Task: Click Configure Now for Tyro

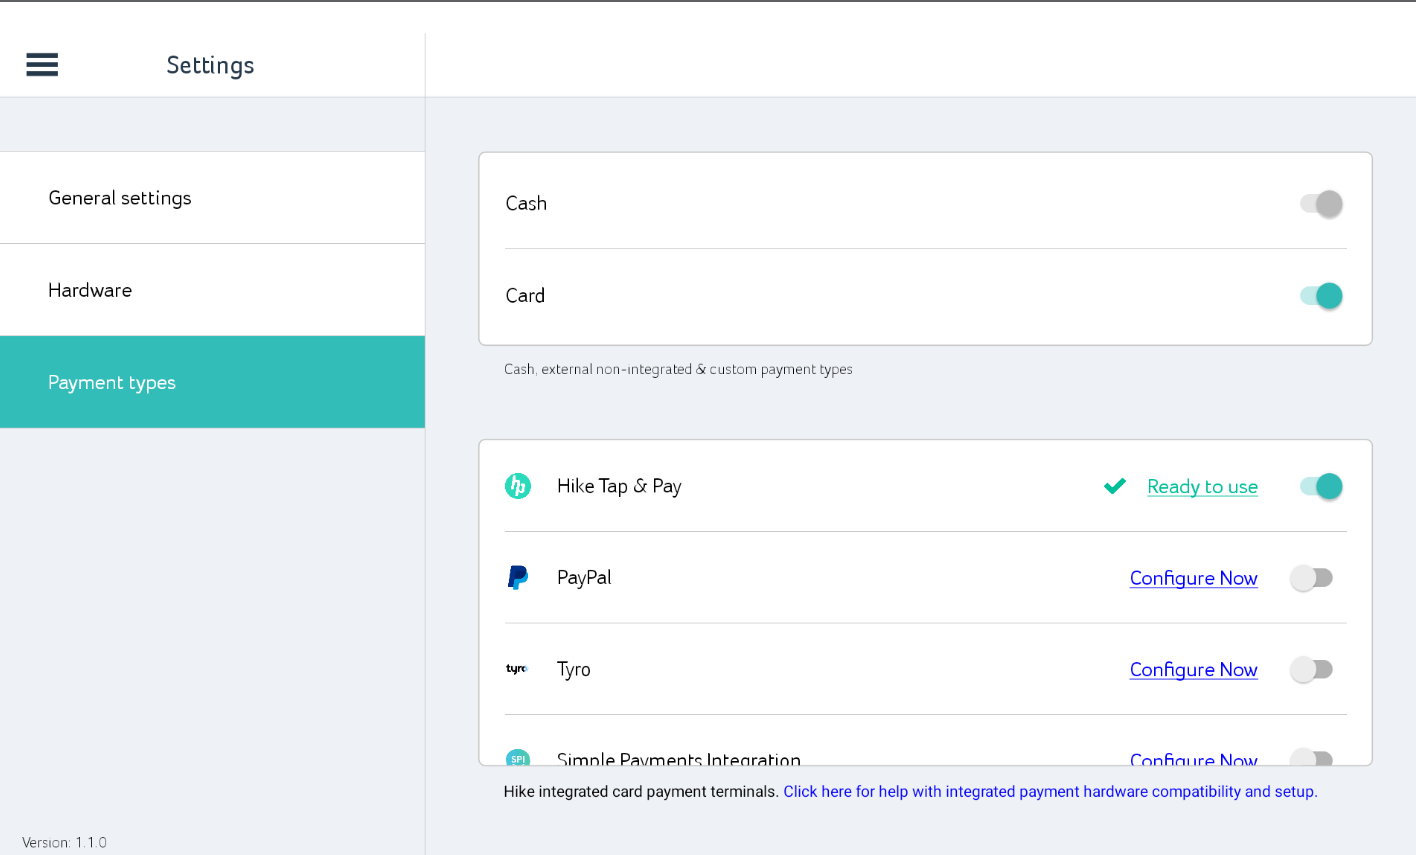Action: point(1193,670)
